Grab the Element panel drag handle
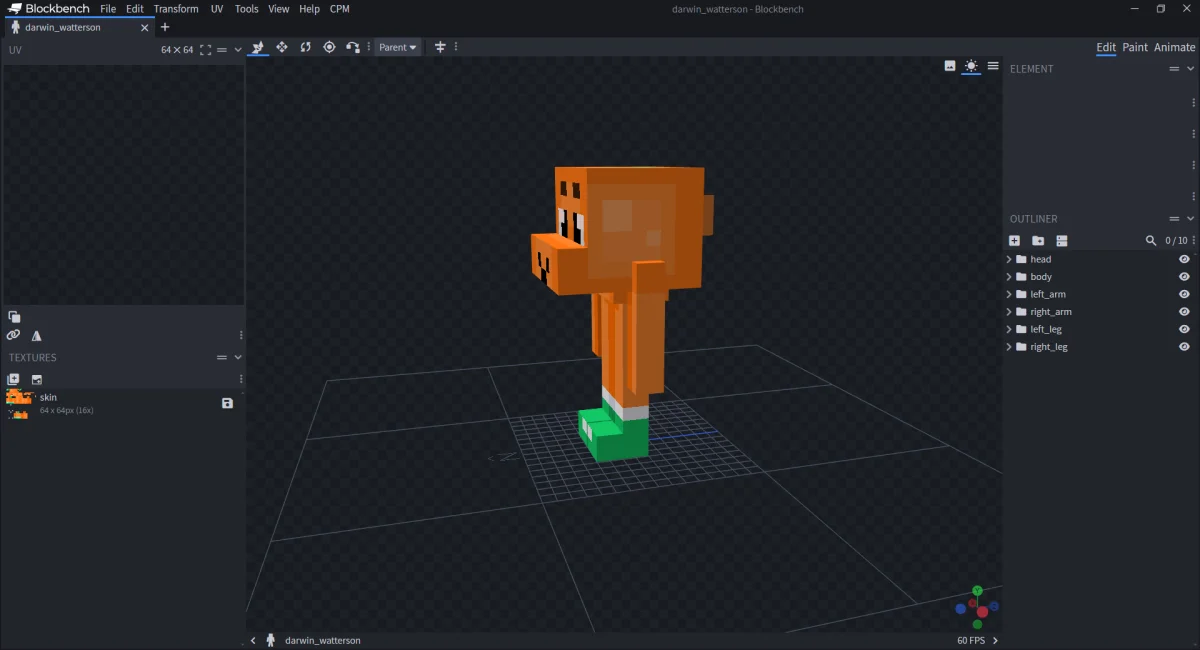Screen dimensions: 1200x650 1175,69
